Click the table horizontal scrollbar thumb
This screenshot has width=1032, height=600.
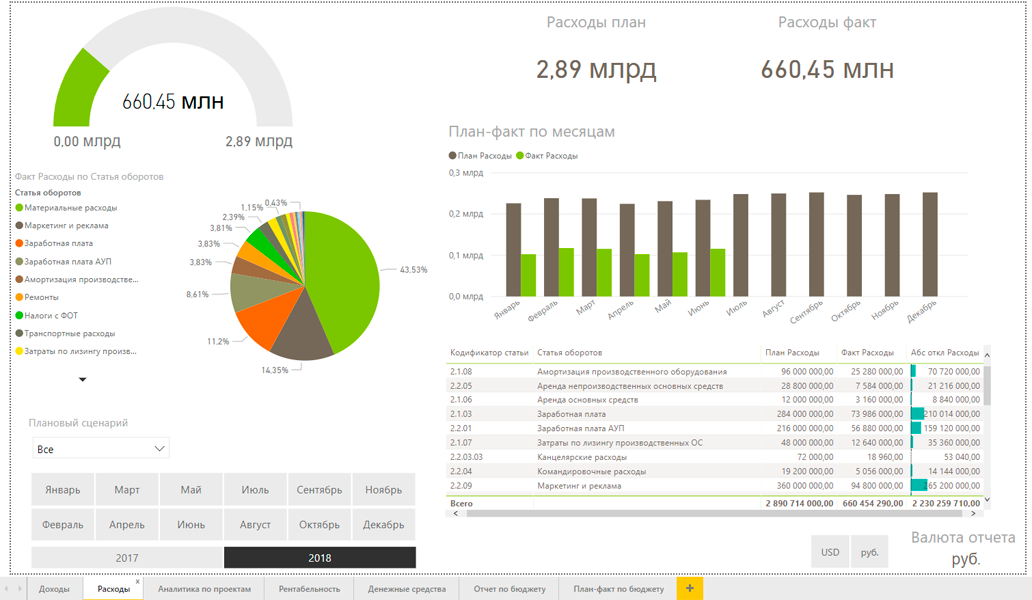[716, 514]
